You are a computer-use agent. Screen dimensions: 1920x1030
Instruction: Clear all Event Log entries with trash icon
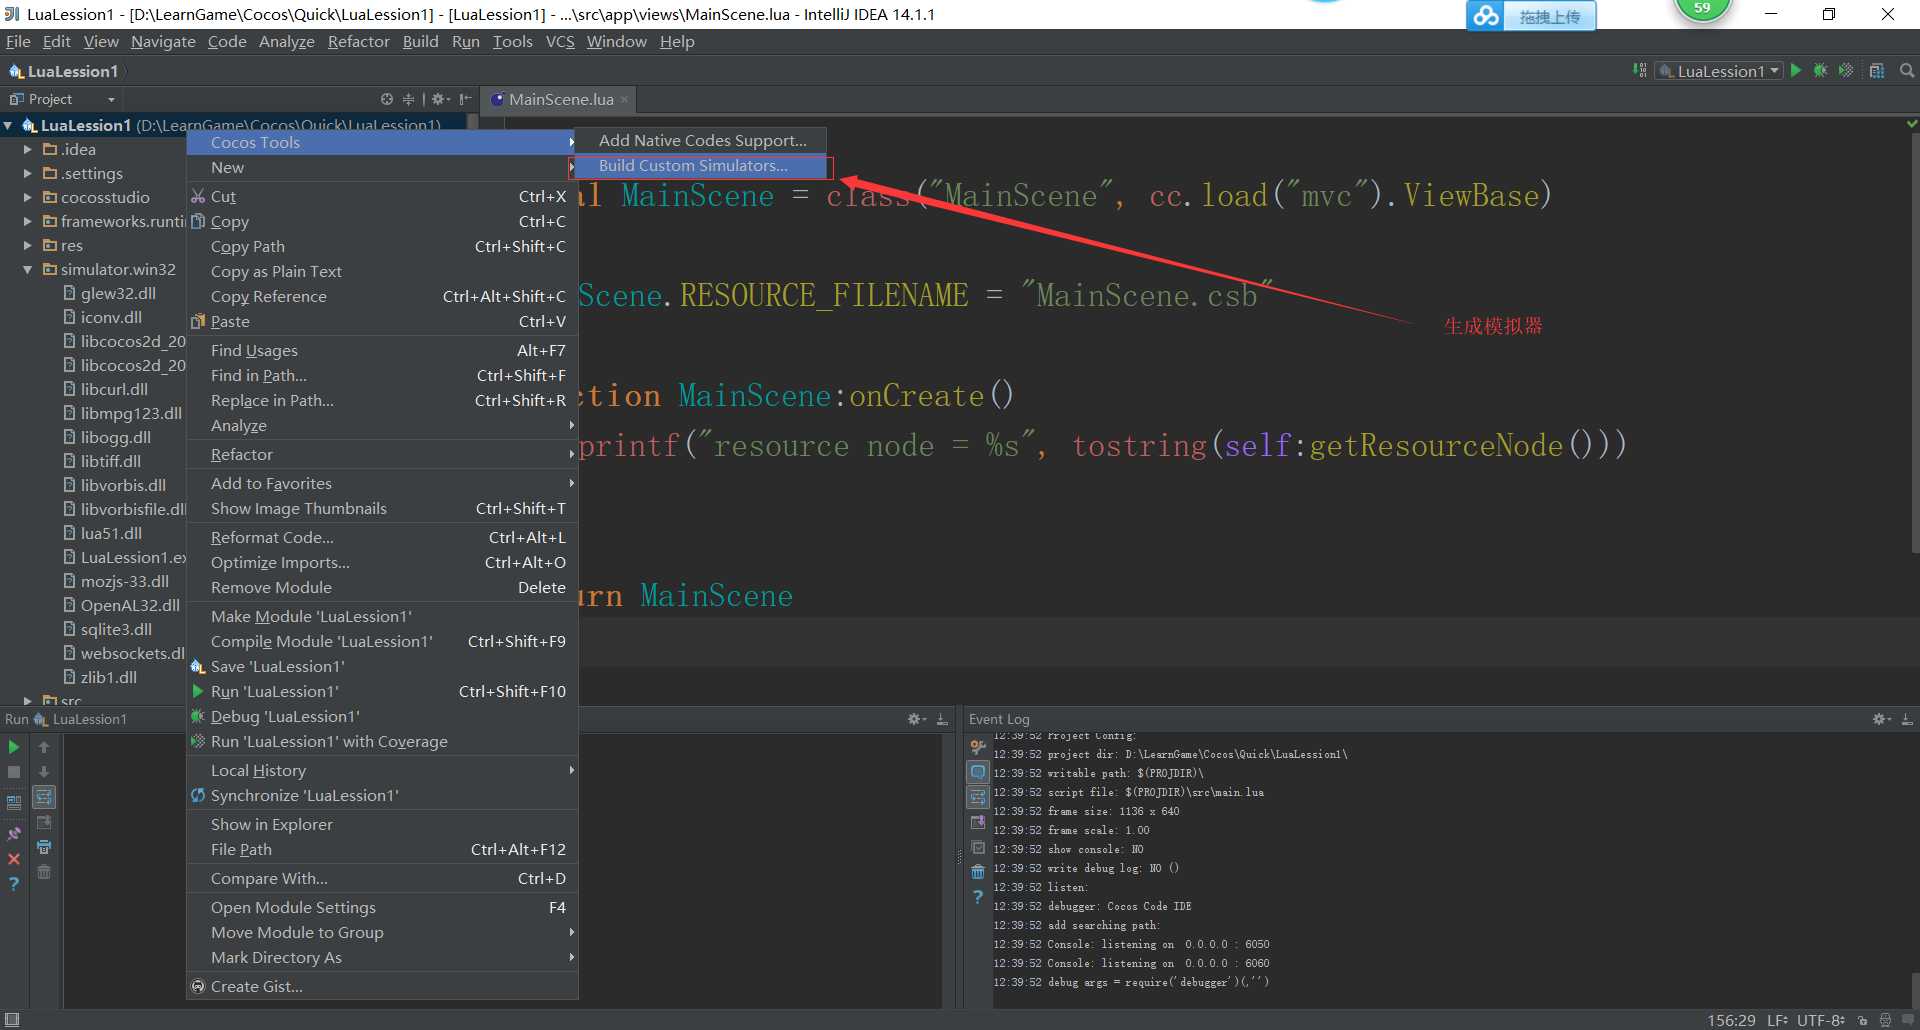coord(978,872)
